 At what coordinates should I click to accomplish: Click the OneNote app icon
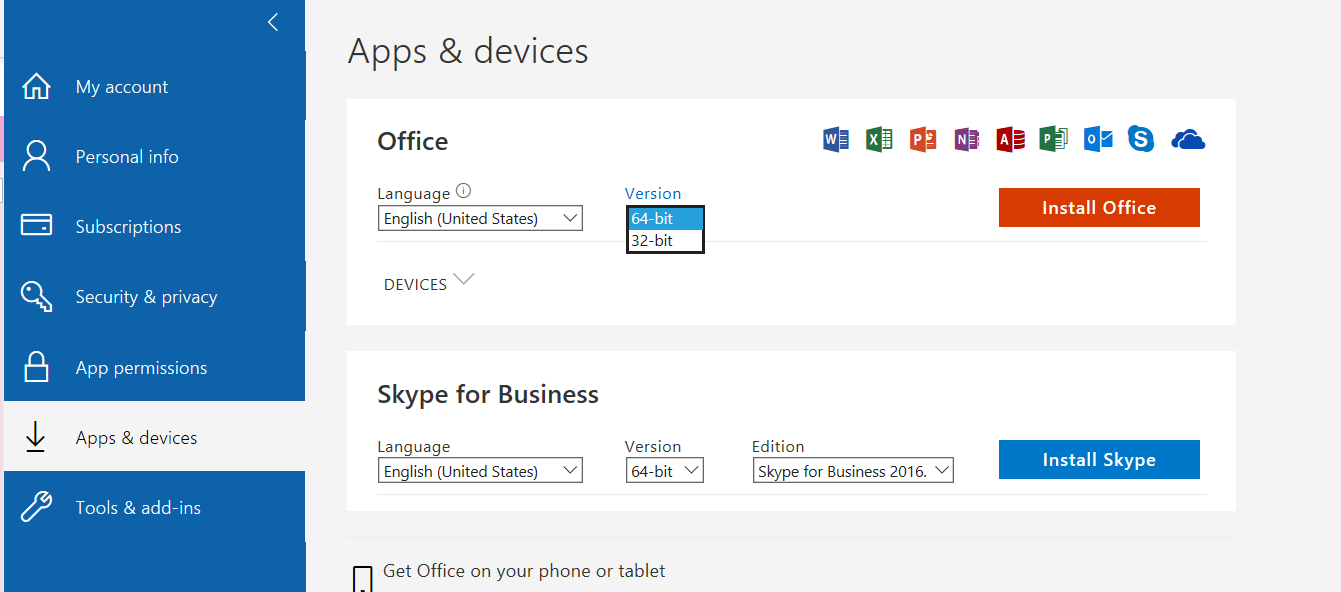966,139
